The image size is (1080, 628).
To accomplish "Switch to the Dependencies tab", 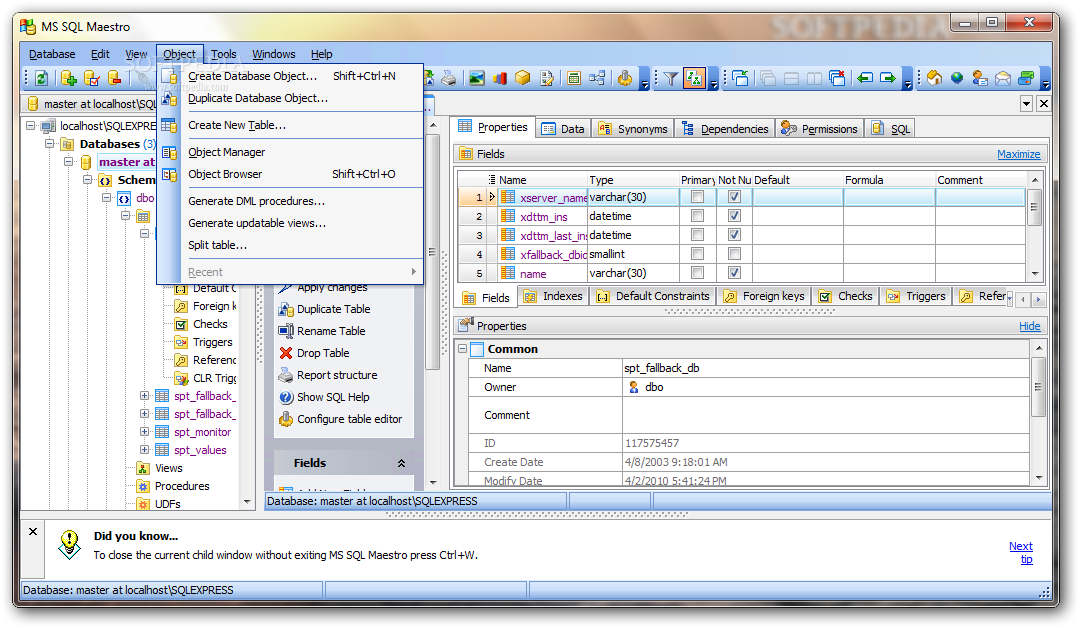I will pyautogui.click(x=725, y=129).
